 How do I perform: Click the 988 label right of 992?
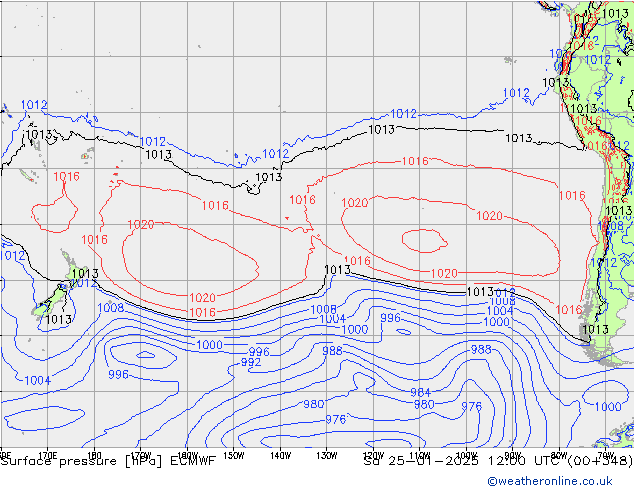point(332,351)
